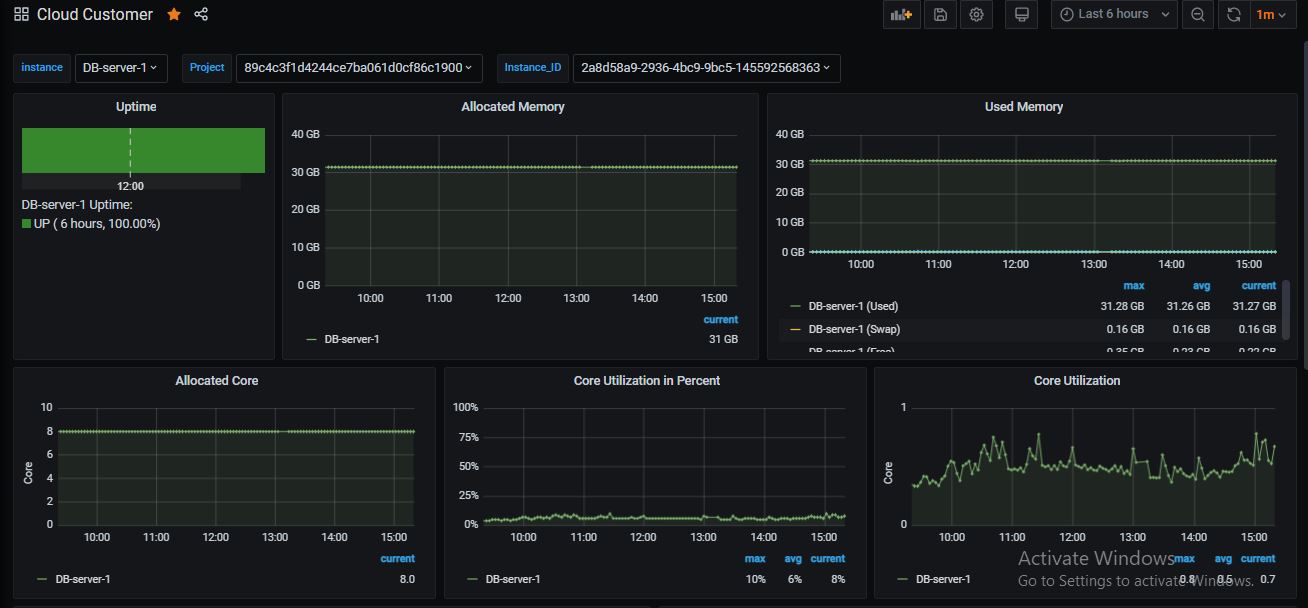Screen dimensions: 1308x608
Task: Toggle DB-server-1 series in Allocated Core legend
Action: pyautogui.click(x=83, y=579)
